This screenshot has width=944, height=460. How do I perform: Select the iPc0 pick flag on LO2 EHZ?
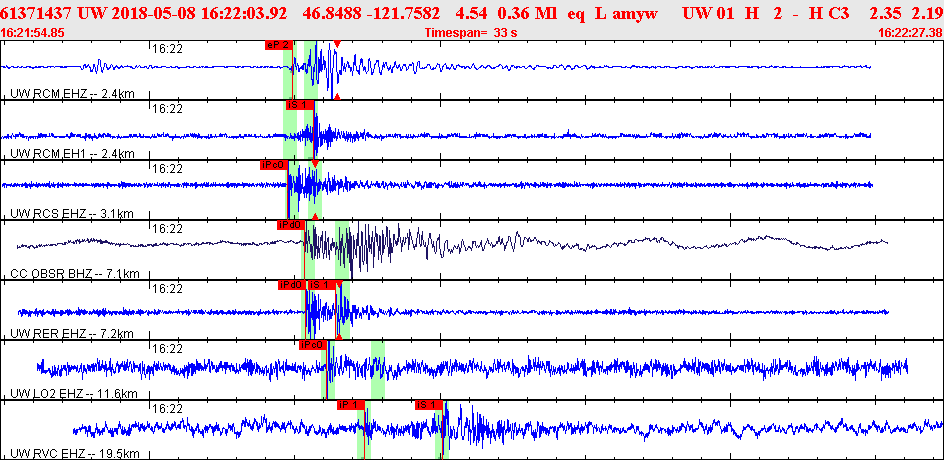click(x=313, y=345)
